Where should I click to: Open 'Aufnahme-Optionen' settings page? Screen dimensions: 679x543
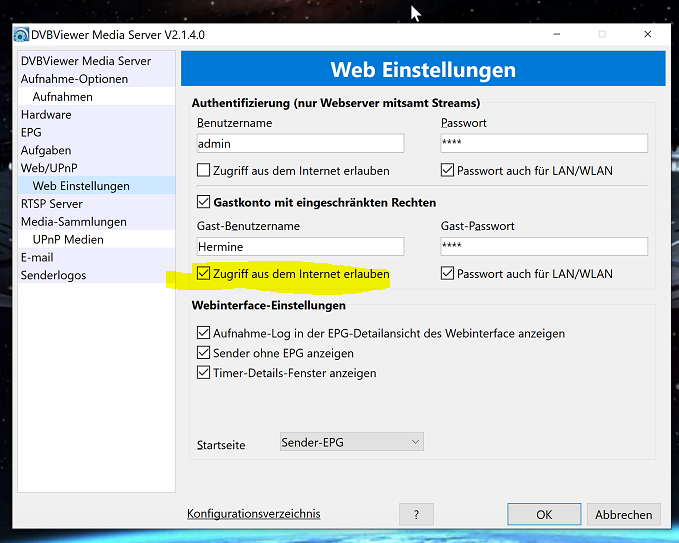pos(97,78)
